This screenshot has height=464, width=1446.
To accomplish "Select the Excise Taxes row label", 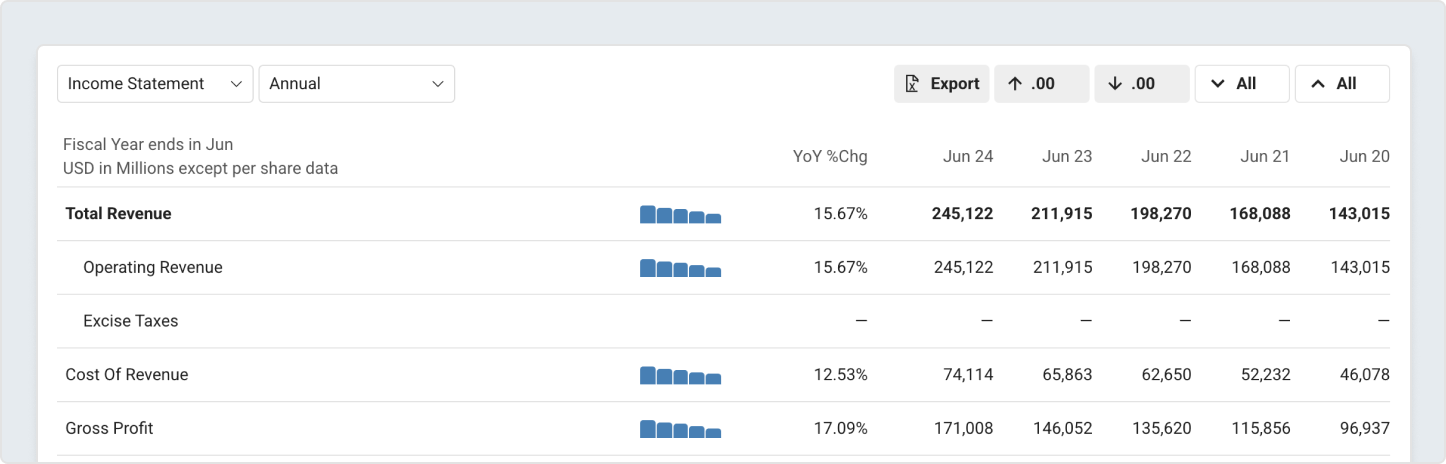I will (x=131, y=322).
